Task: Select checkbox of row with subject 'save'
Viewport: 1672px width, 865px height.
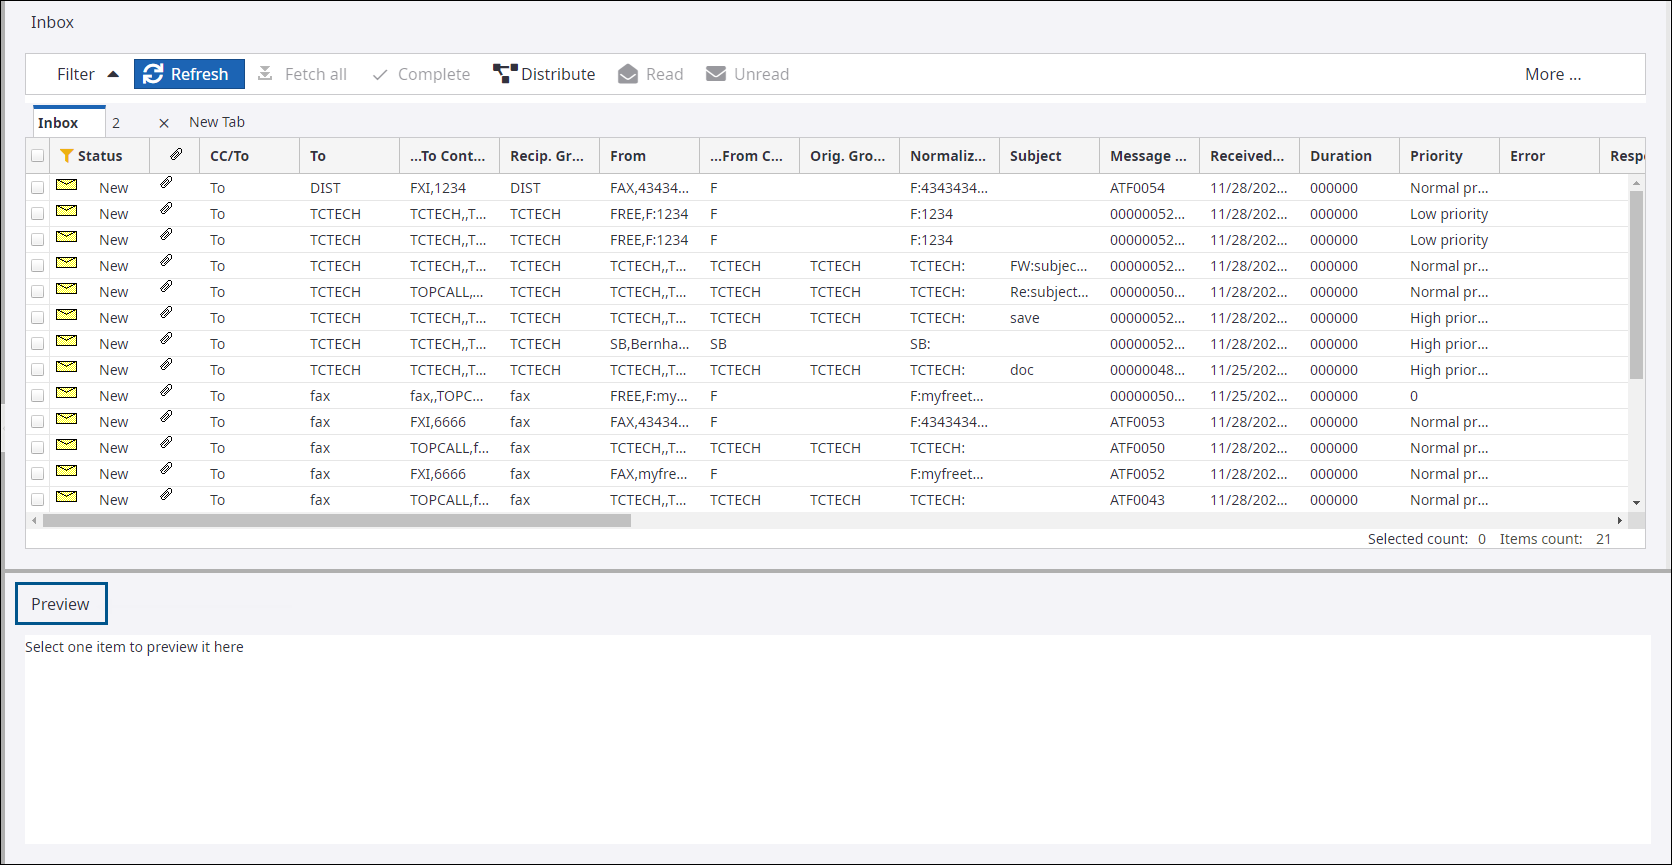Action: pos(38,318)
